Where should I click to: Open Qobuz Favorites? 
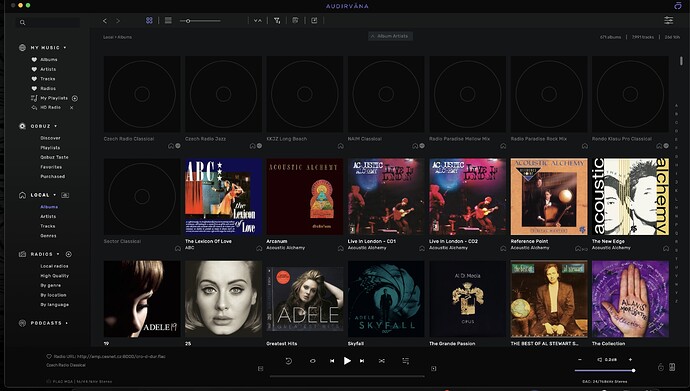pos(51,167)
